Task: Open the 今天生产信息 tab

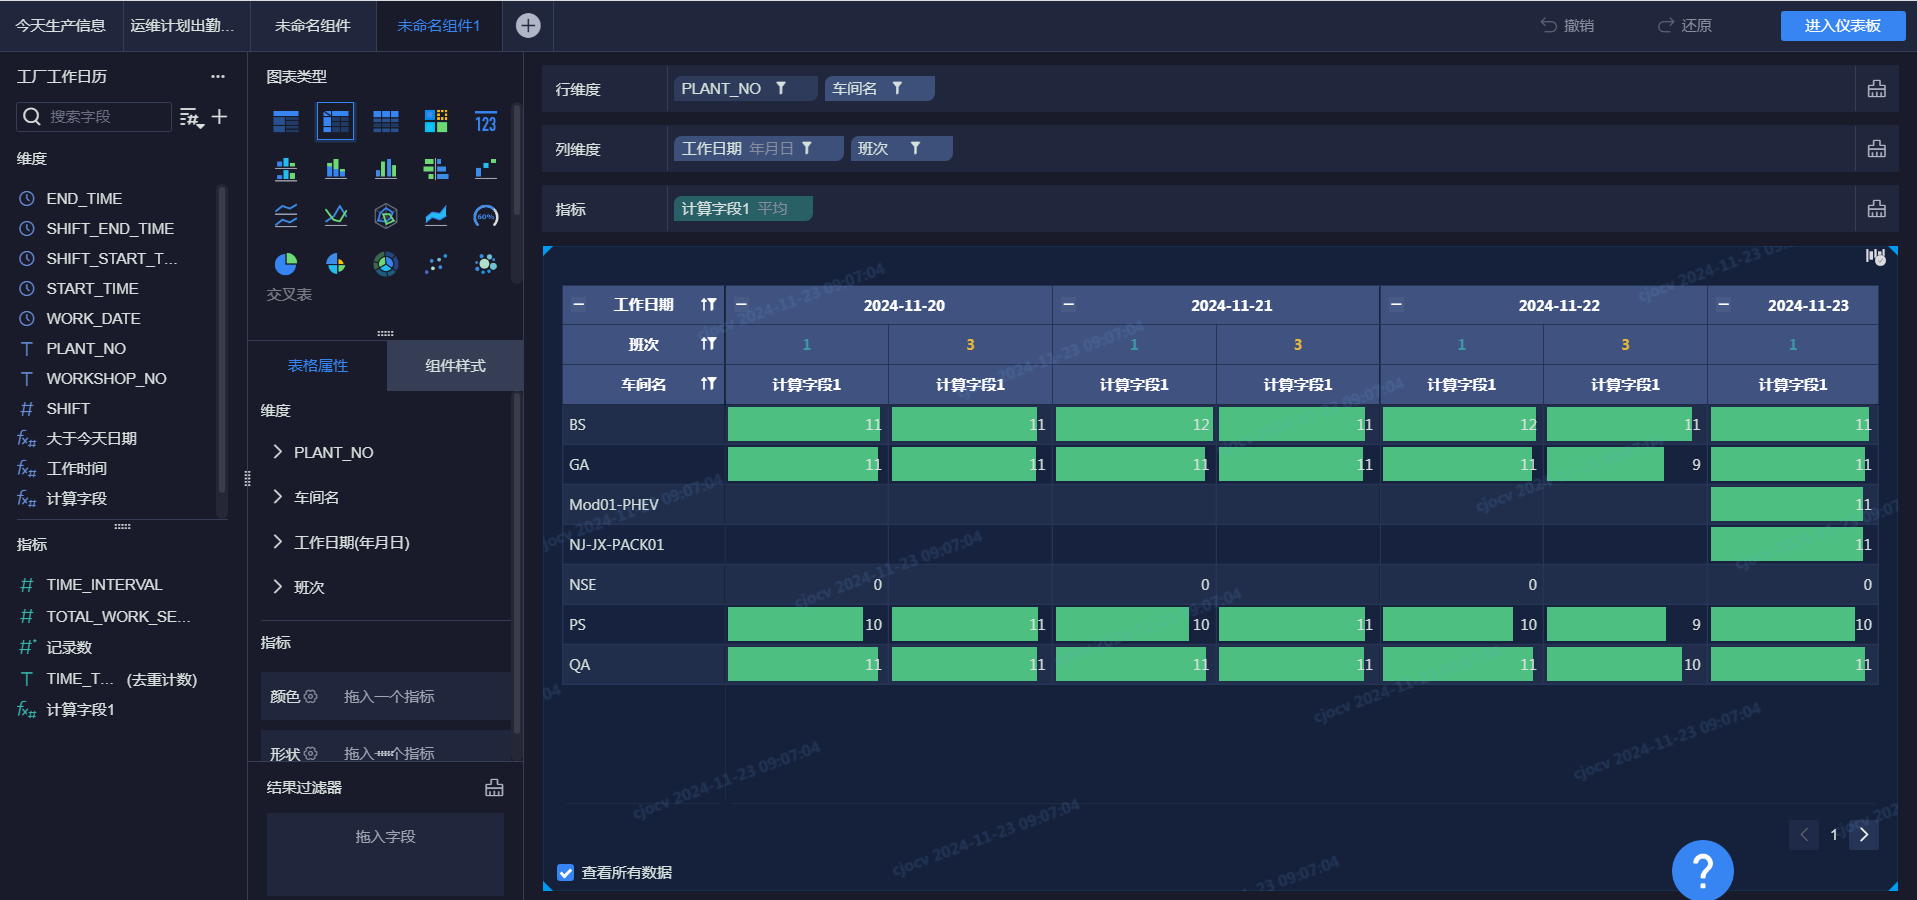Action: point(61,26)
